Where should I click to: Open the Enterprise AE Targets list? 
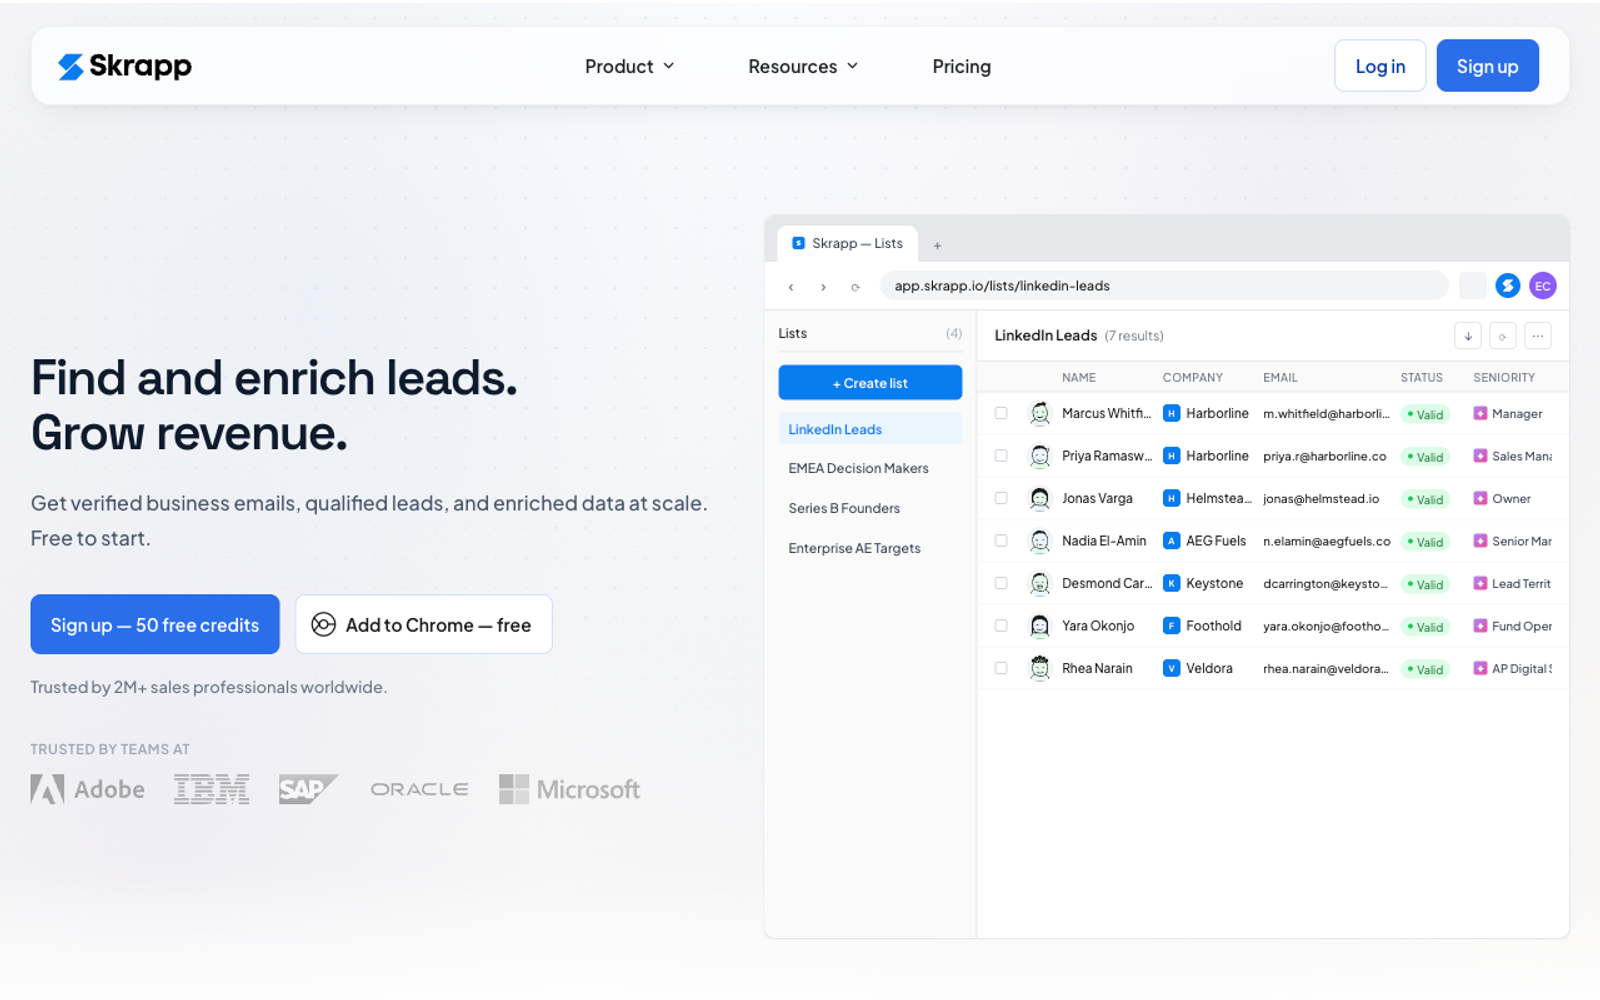coord(870,548)
